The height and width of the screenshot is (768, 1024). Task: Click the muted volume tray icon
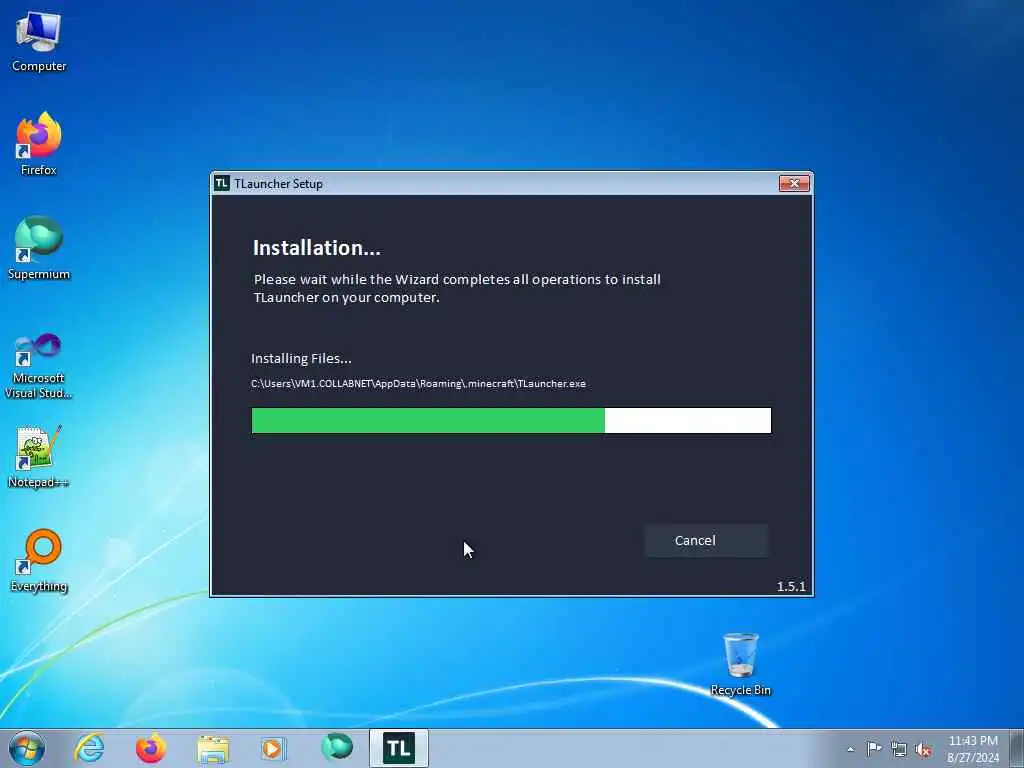(923, 749)
